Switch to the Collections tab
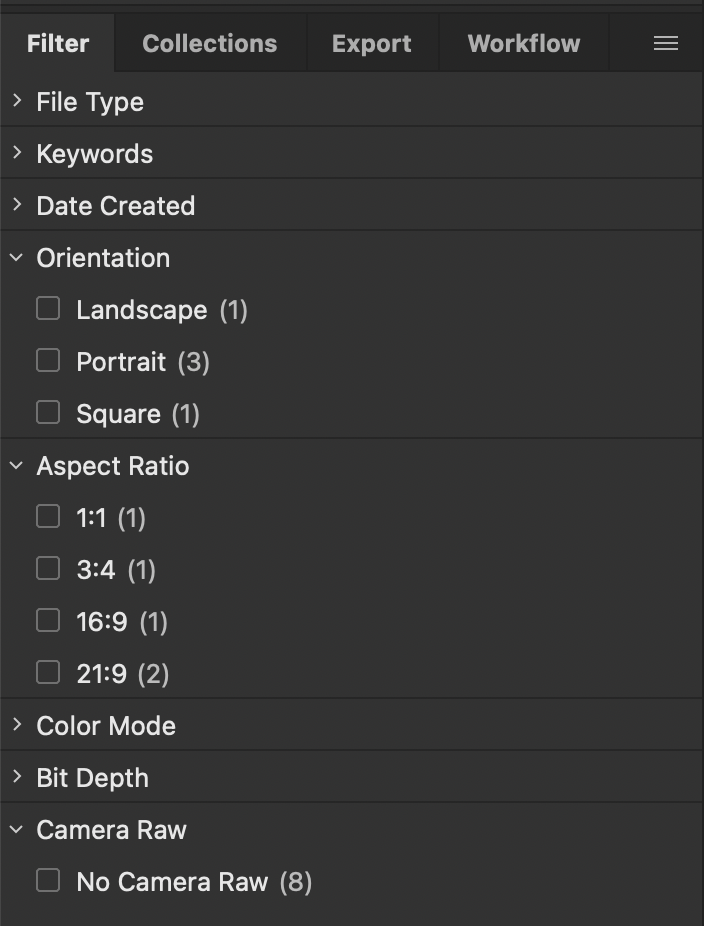The height and width of the screenshot is (926, 704). tap(209, 43)
